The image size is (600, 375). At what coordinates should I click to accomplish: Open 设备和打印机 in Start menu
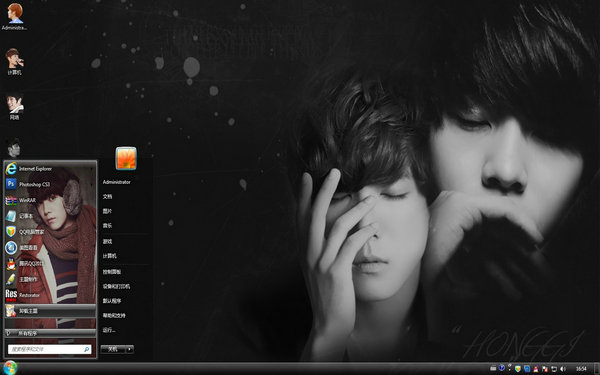[116, 286]
